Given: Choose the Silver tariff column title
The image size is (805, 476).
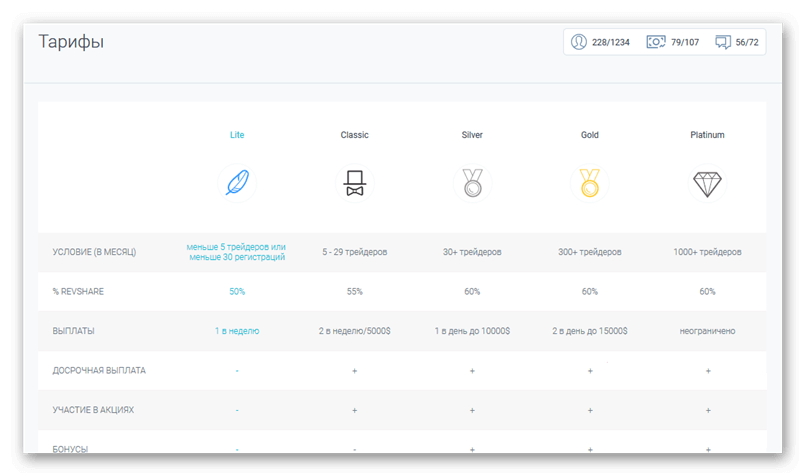Looking at the screenshot, I should point(472,135).
